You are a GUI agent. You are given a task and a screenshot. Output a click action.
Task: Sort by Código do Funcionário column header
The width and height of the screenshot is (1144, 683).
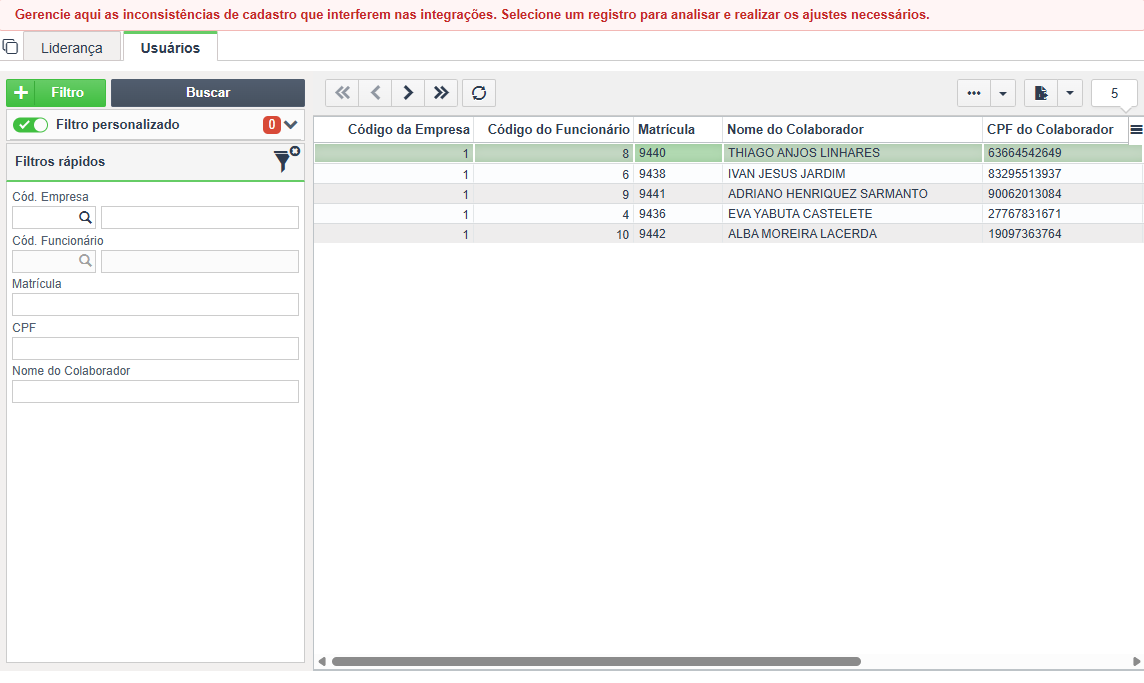click(554, 130)
